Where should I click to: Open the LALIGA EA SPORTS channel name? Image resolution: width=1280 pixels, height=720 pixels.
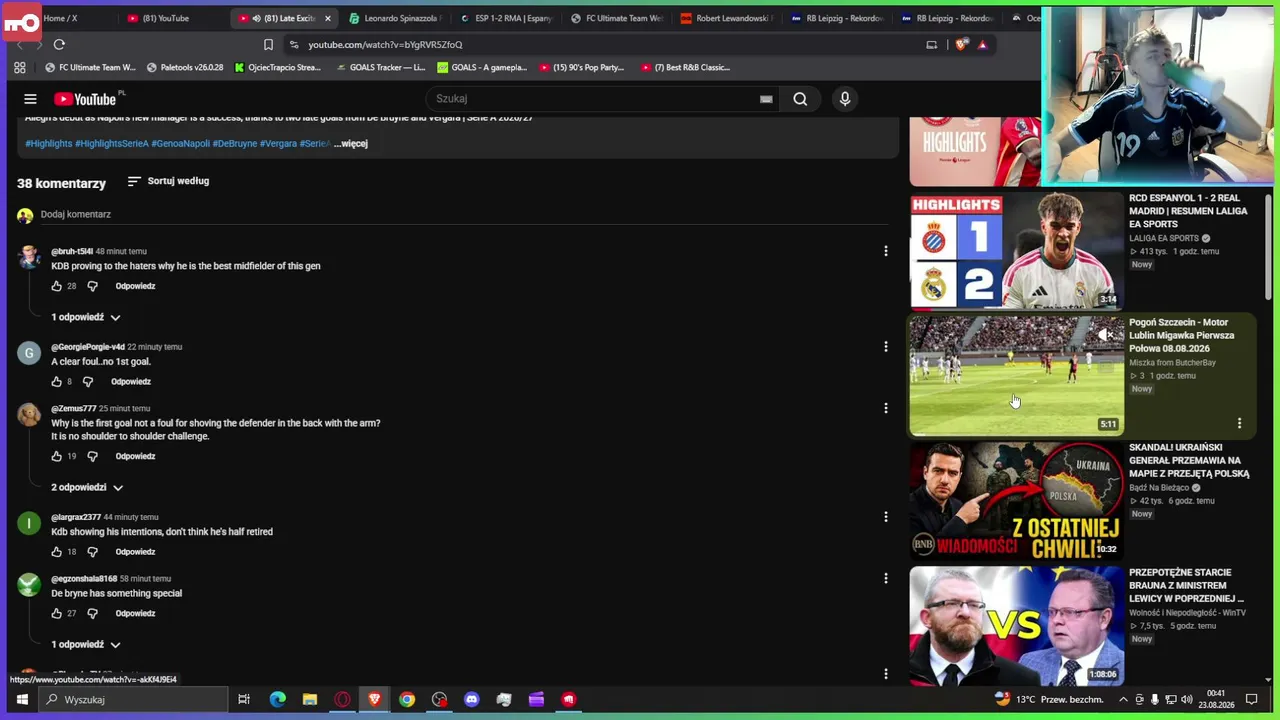click(1164, 239)
